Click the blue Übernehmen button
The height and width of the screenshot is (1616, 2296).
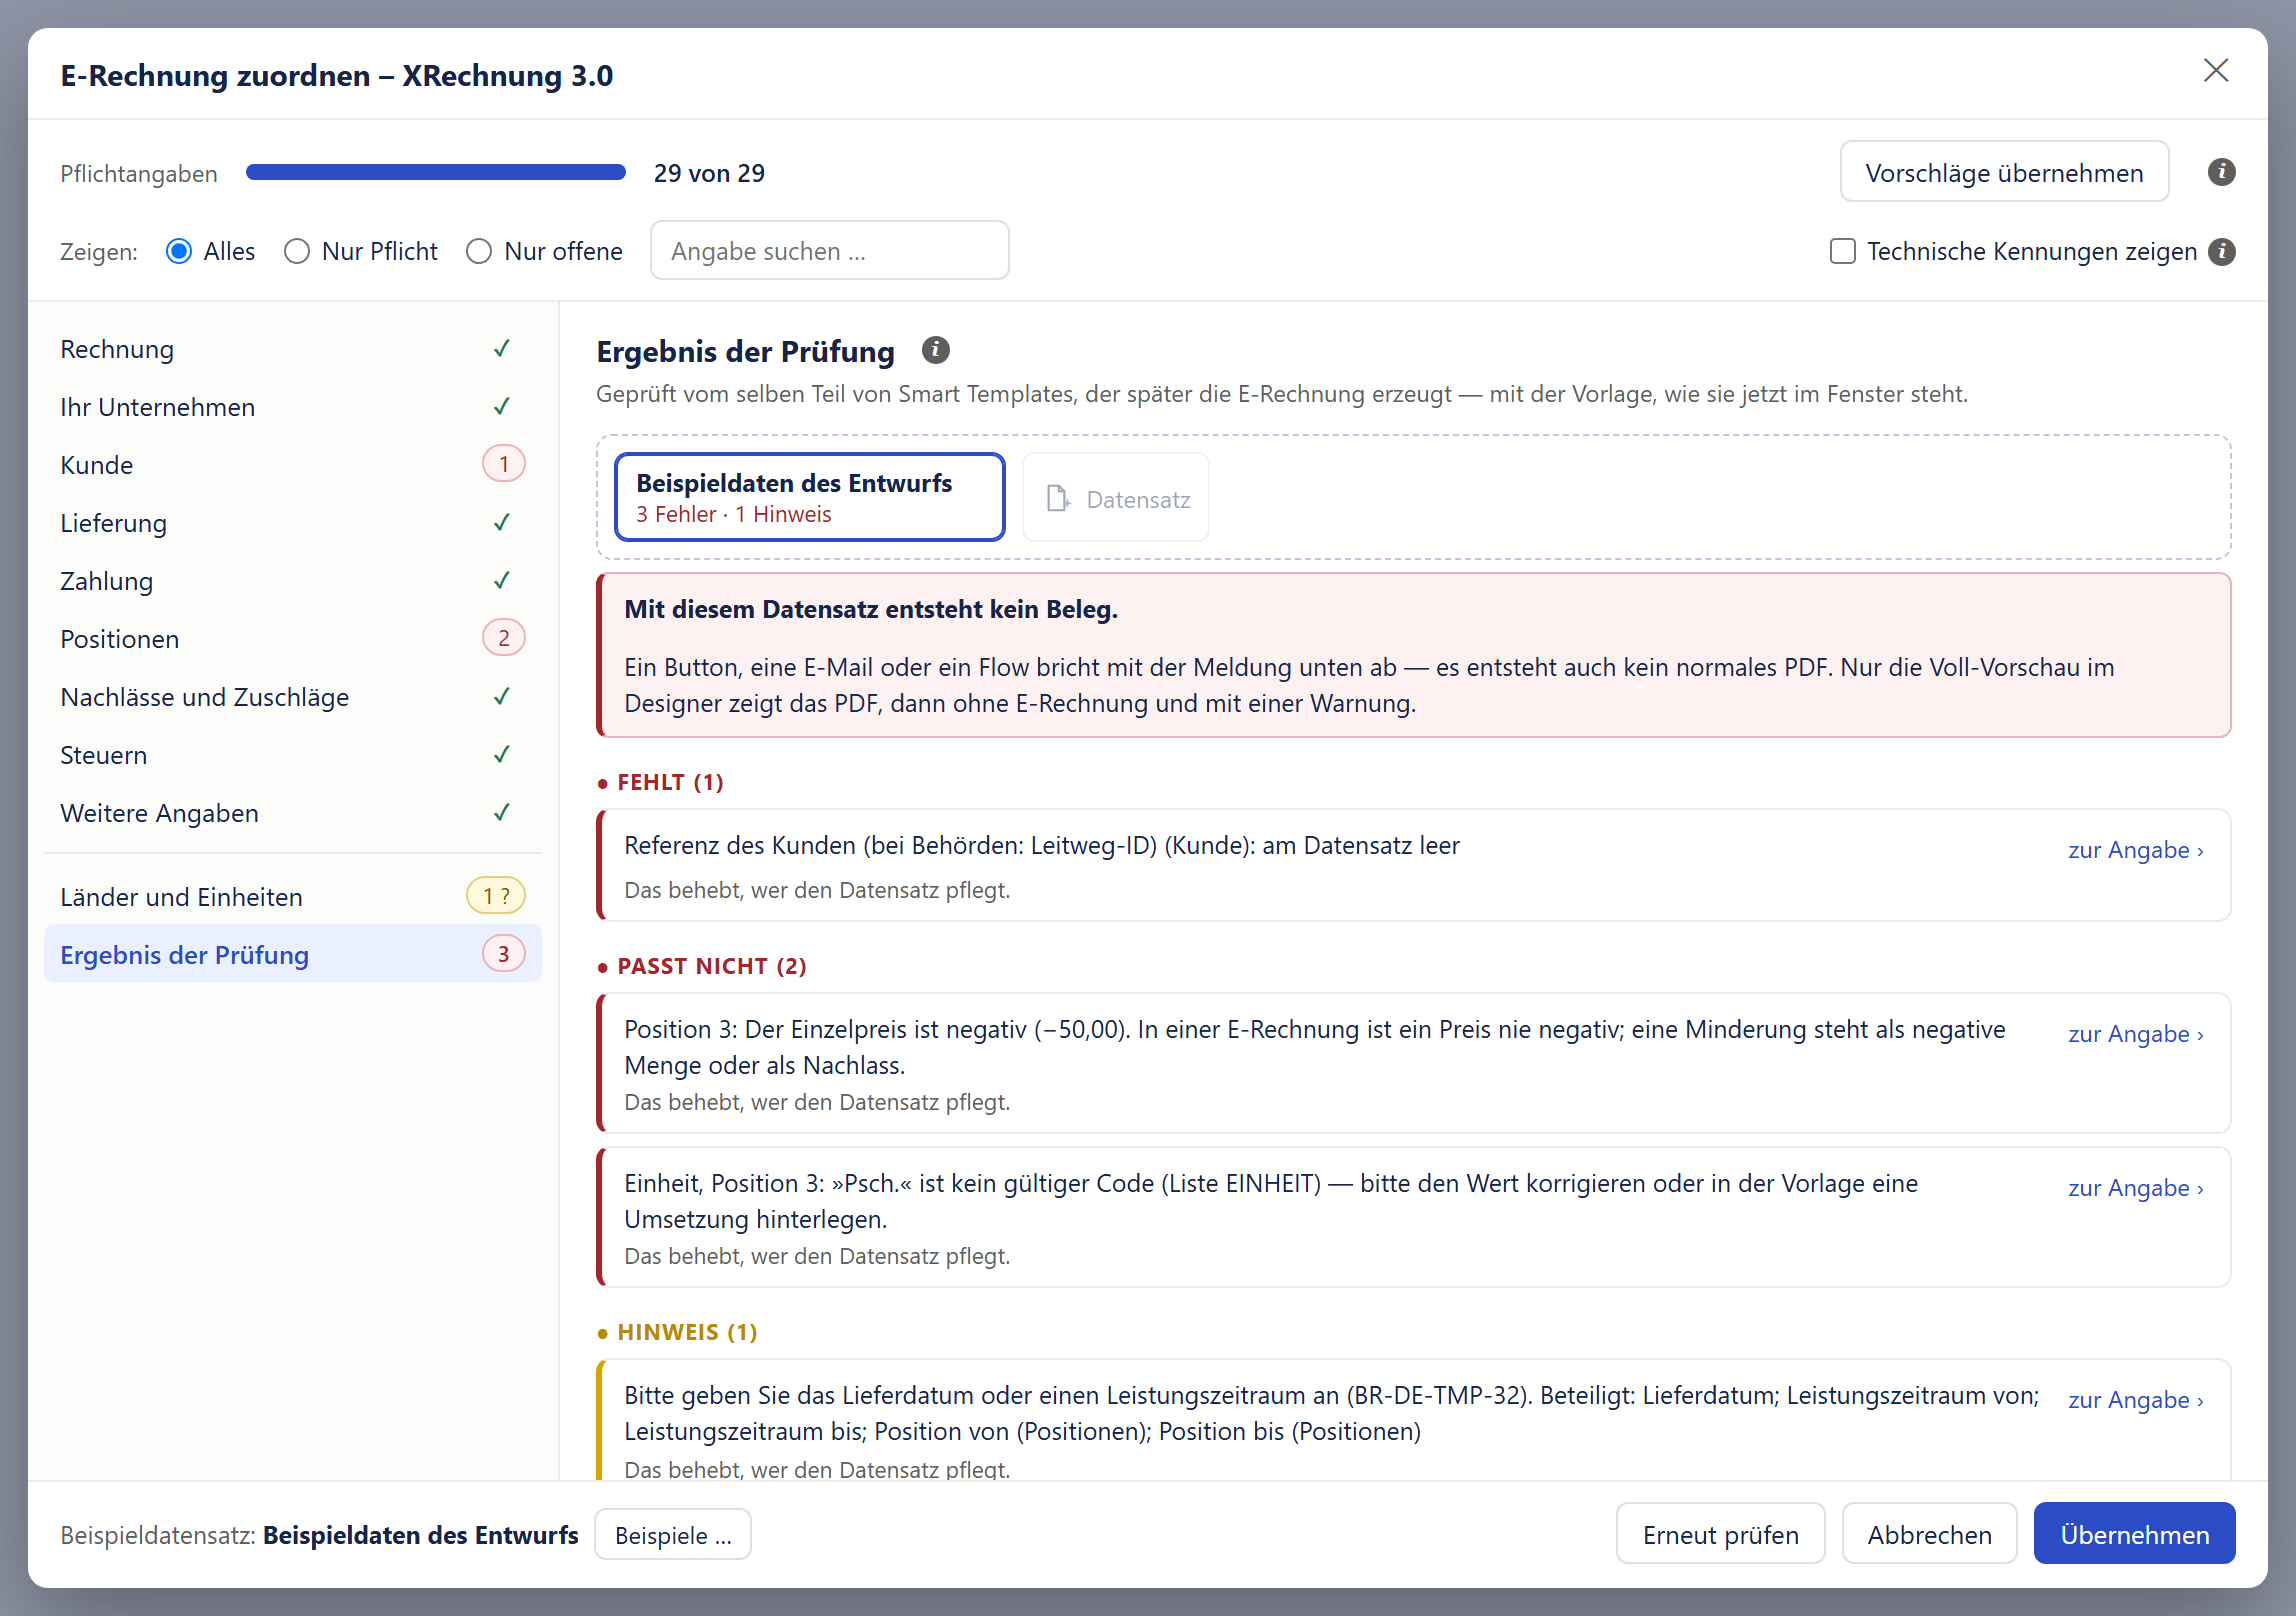[x=2134, y=1534]
